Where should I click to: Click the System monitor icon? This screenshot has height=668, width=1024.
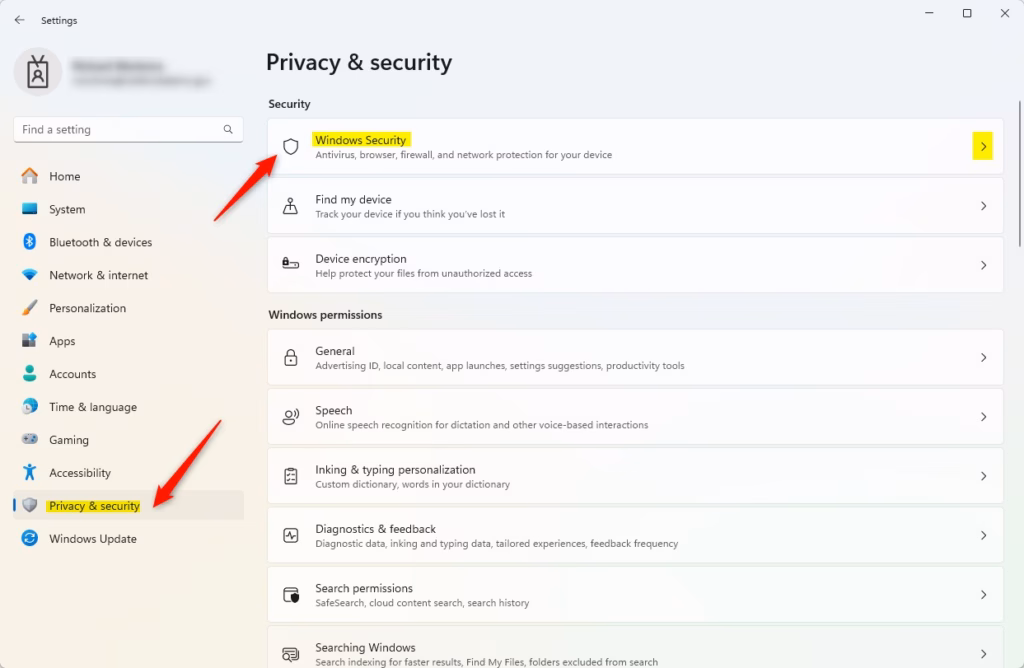click(29, 209)
